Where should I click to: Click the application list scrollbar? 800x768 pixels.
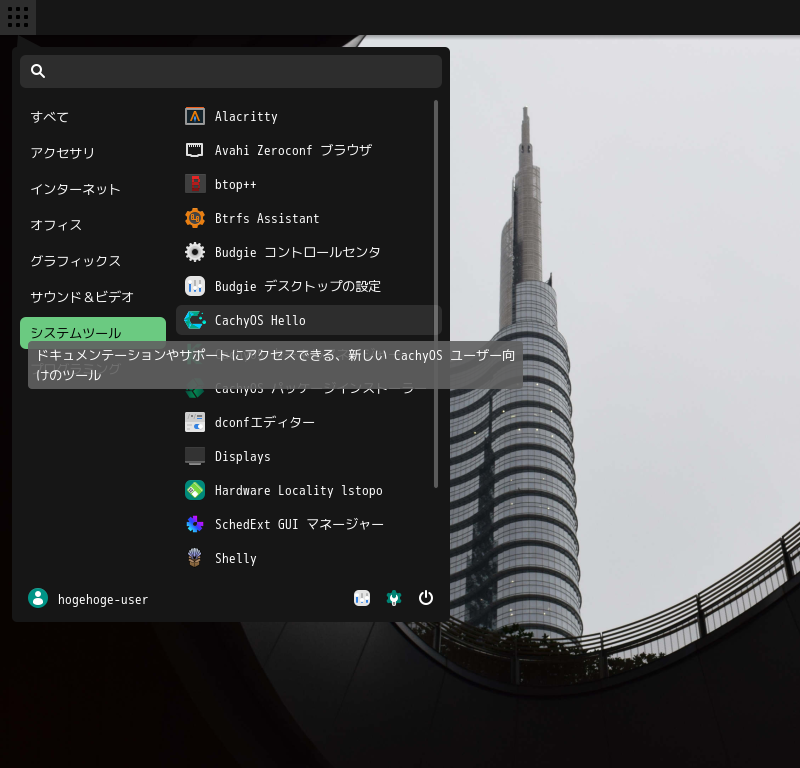coord(436,293)
